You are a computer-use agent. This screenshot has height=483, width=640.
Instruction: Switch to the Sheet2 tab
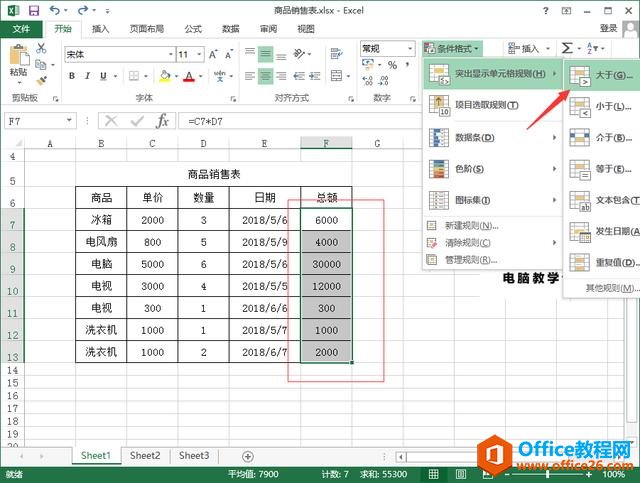[x=145, y=456]
